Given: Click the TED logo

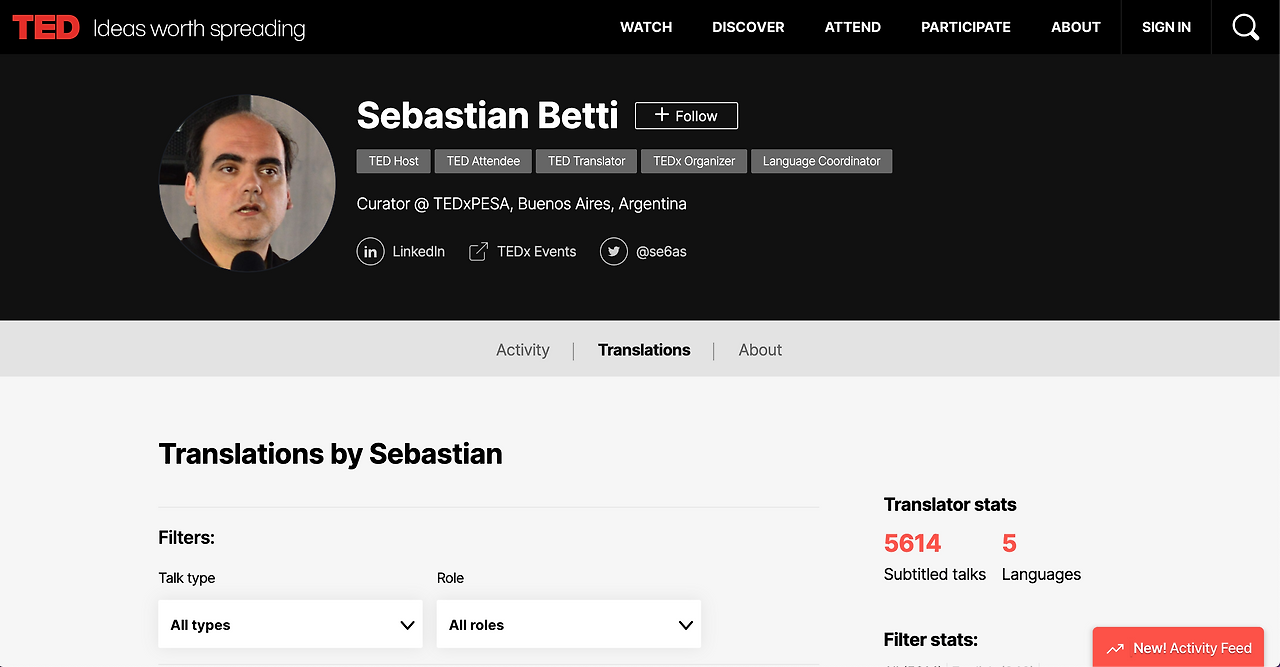Looking at the screenshot, I should click(x=46, y=27).
